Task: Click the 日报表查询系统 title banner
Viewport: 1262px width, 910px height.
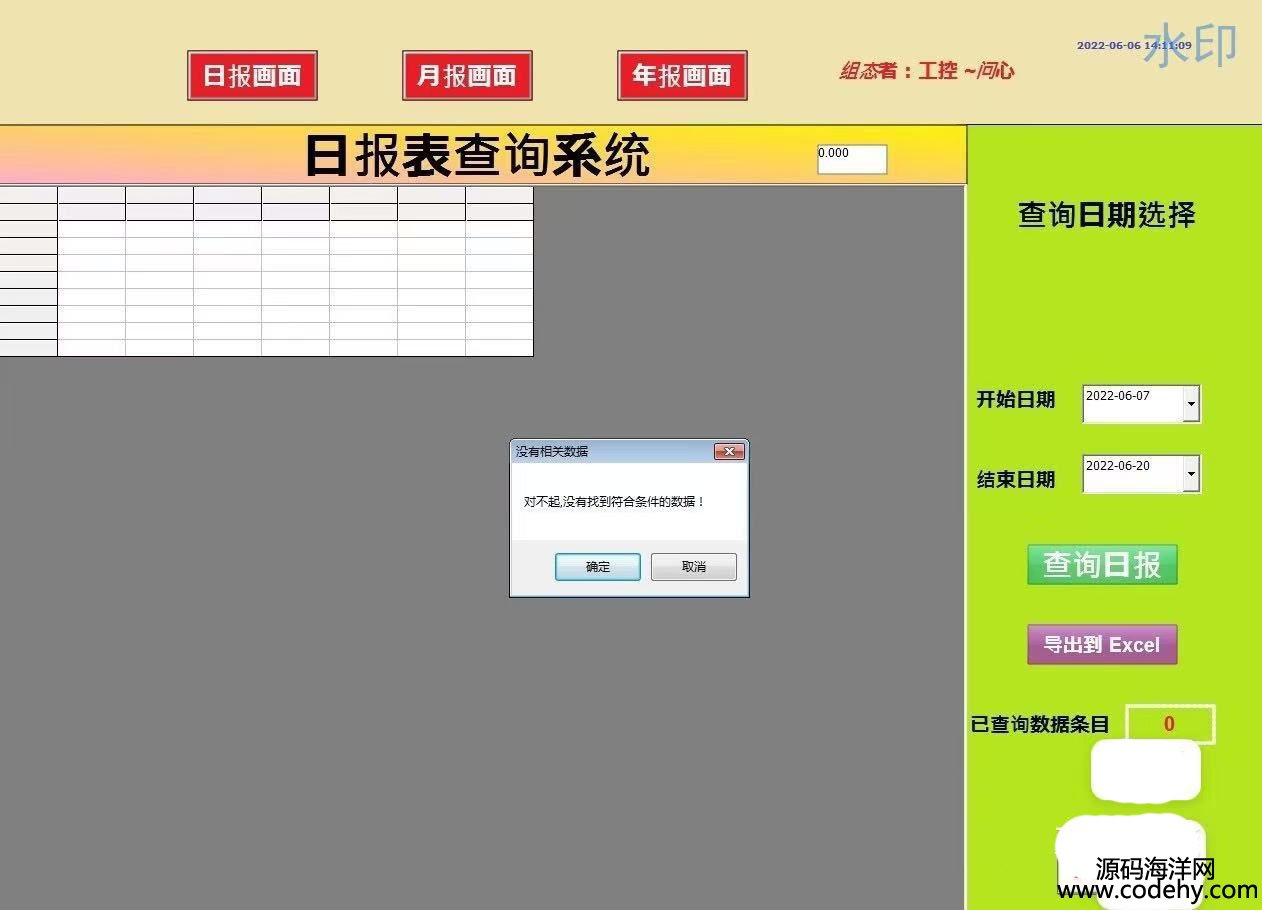Action: [477, 156]
